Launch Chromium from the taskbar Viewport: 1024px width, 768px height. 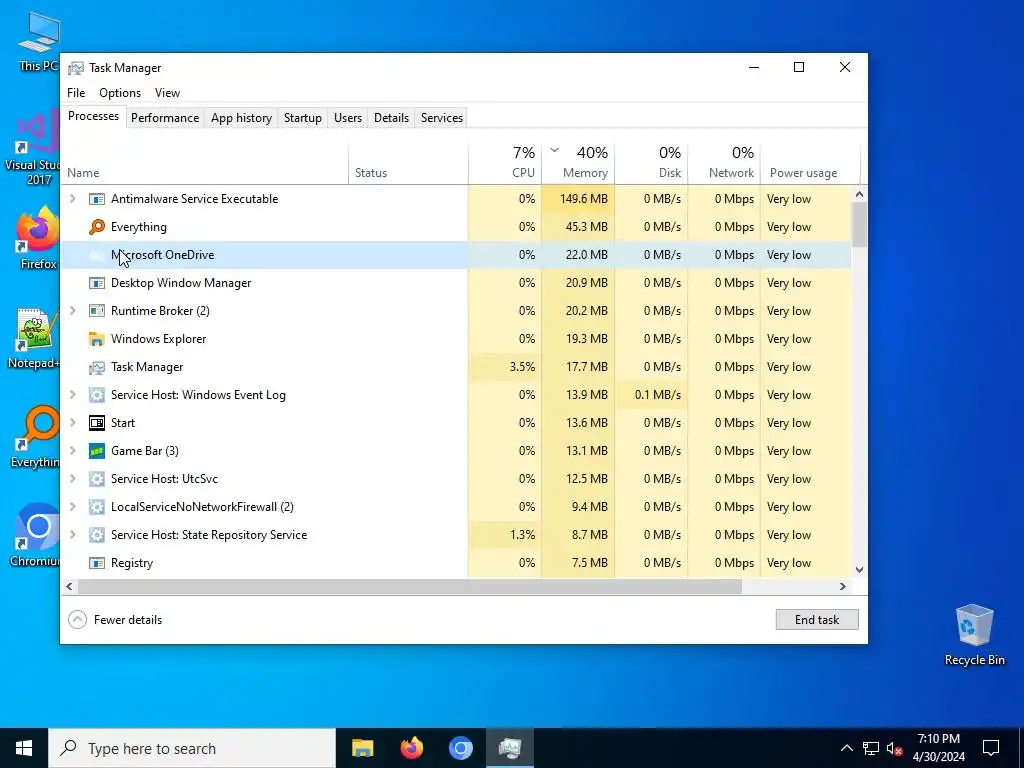[460, 748]
